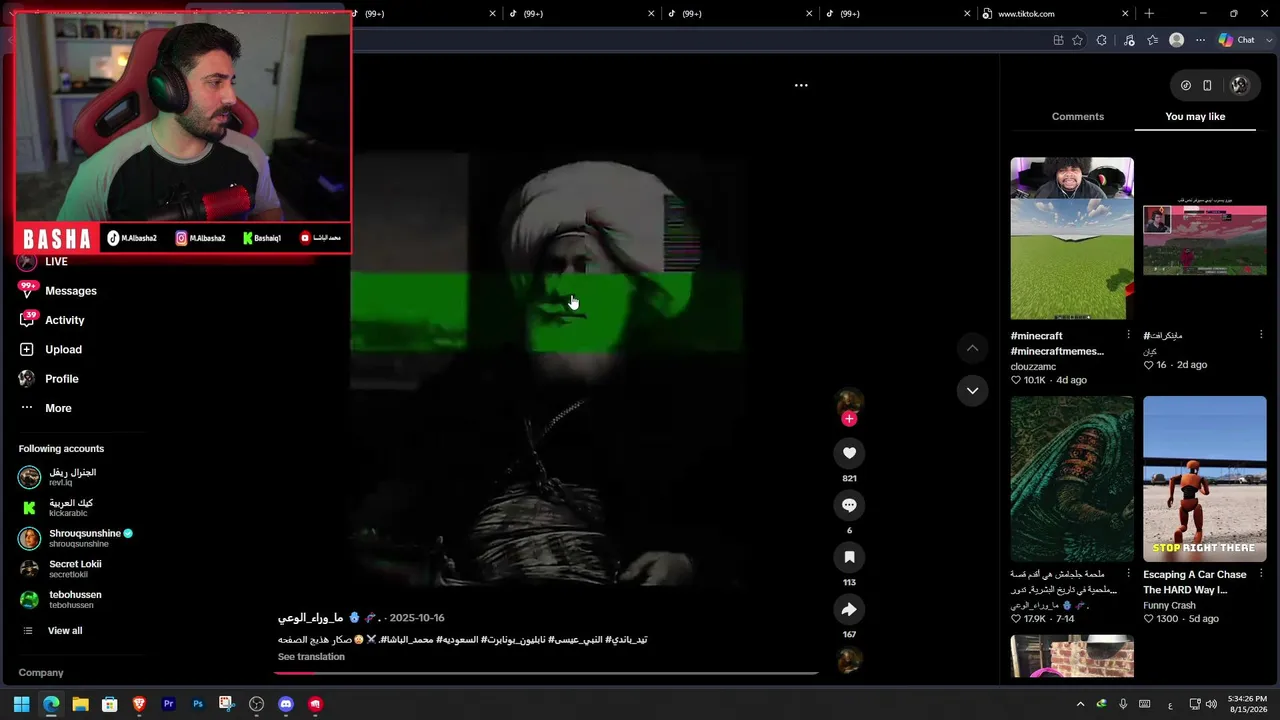This screenshot has width=1280, height=720.
Task: Switch to the Comments tab
Action: coord(1078,117)
